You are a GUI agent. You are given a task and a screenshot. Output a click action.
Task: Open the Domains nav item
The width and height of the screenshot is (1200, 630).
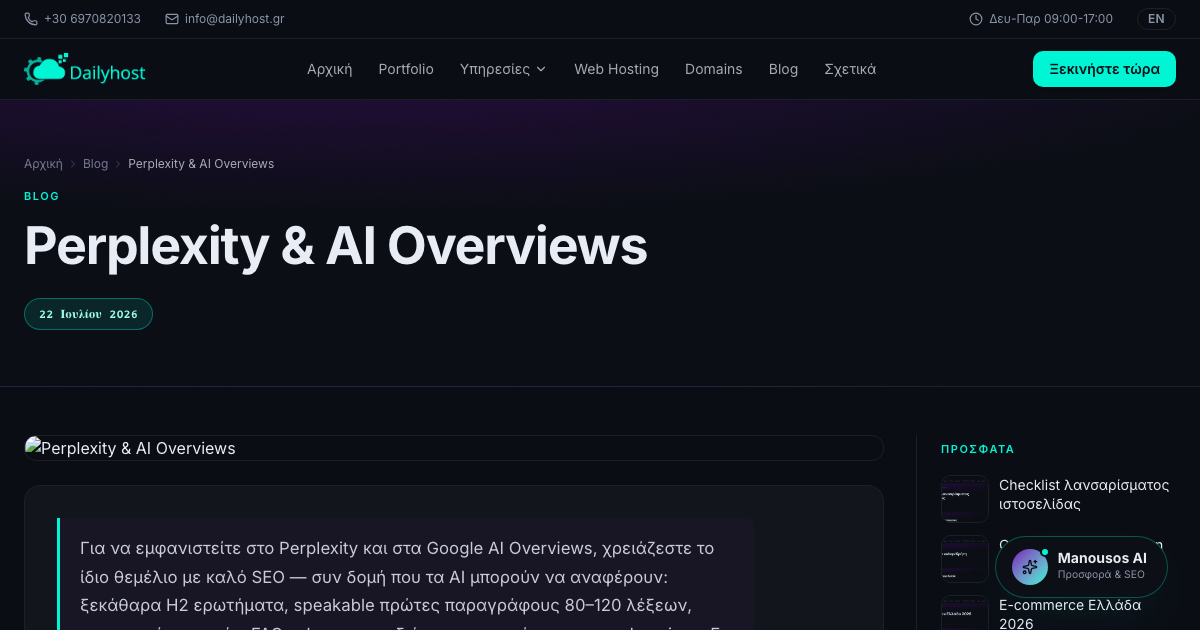714,69
